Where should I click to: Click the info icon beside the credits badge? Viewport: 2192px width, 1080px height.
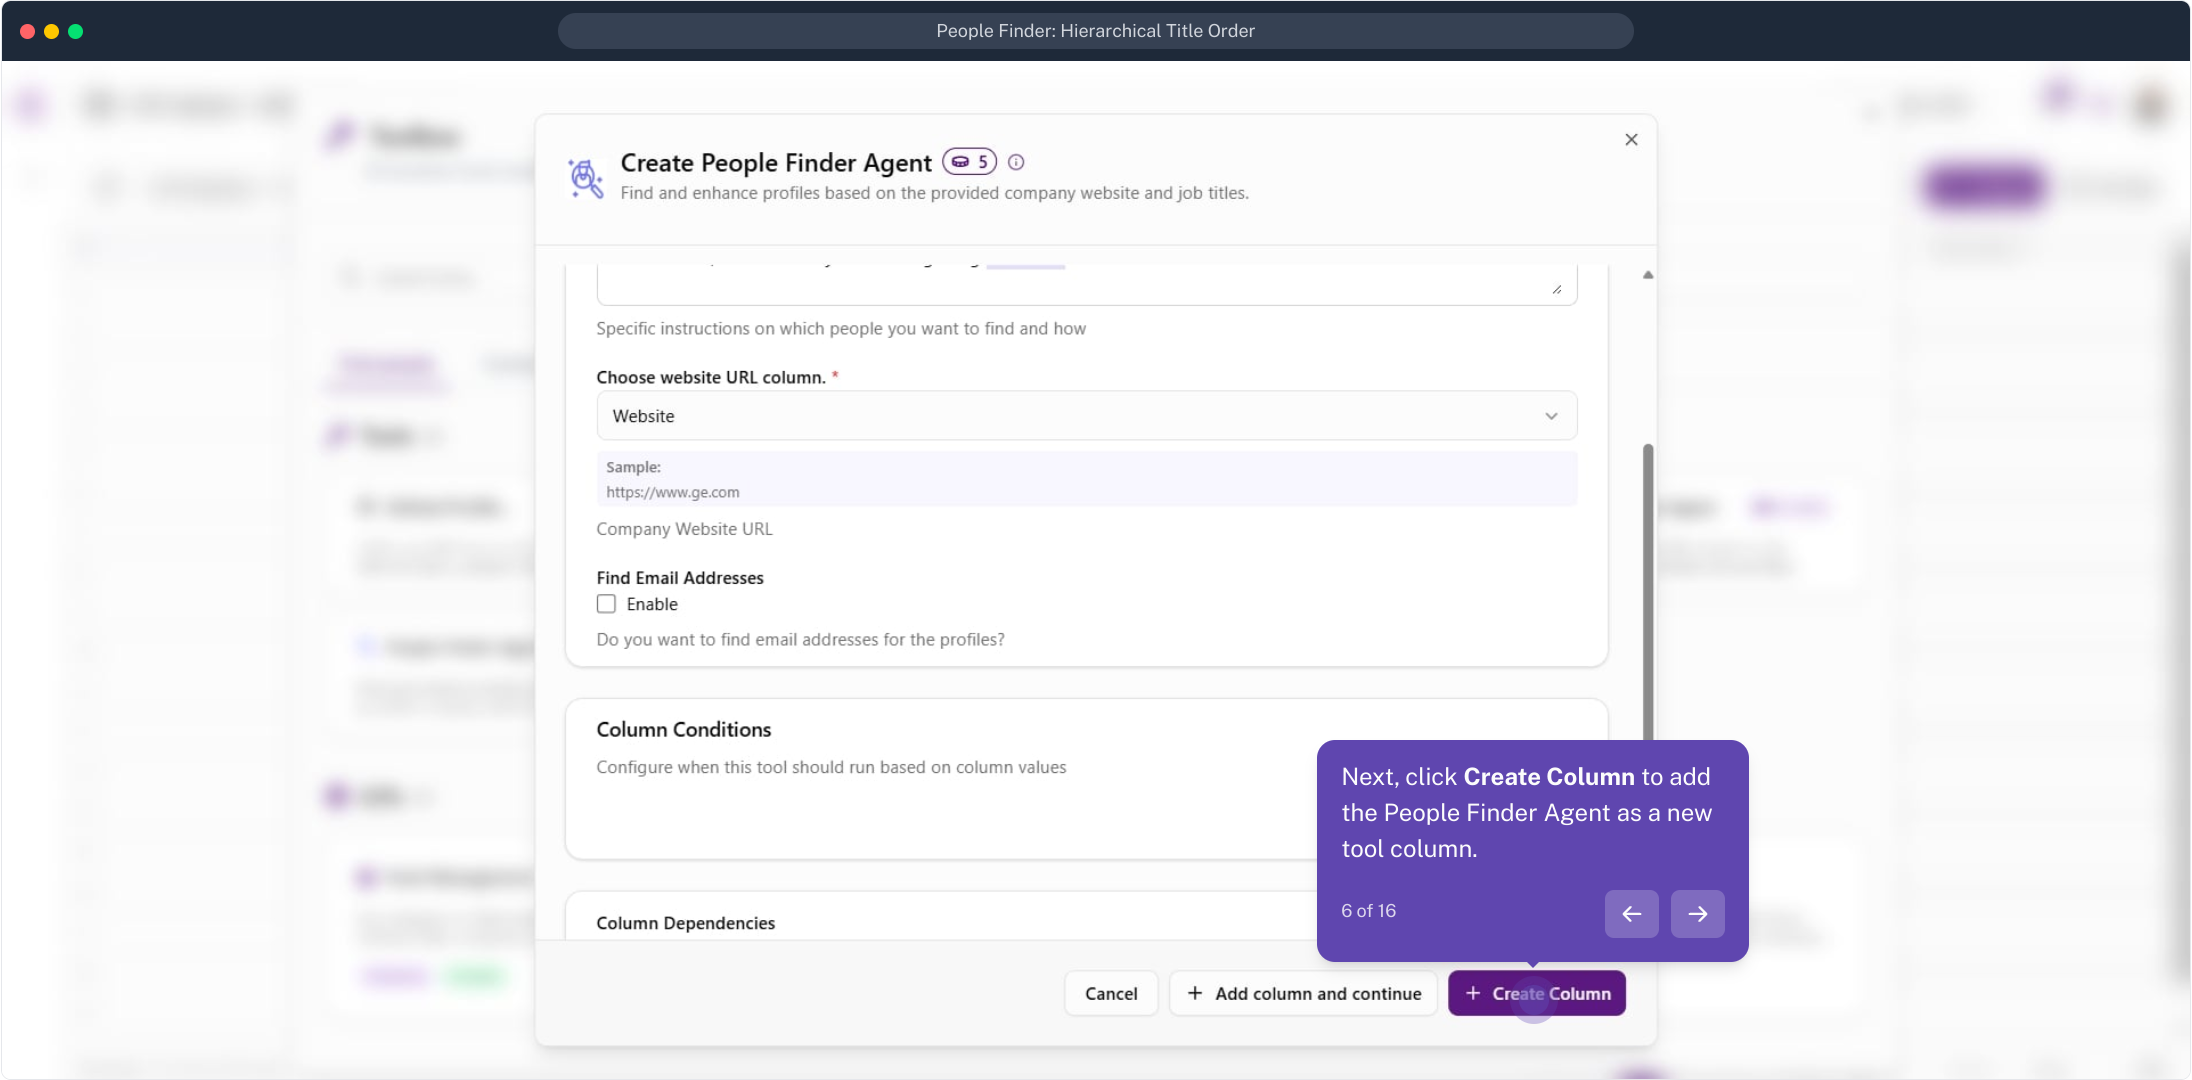click(x=1016, y=162)
